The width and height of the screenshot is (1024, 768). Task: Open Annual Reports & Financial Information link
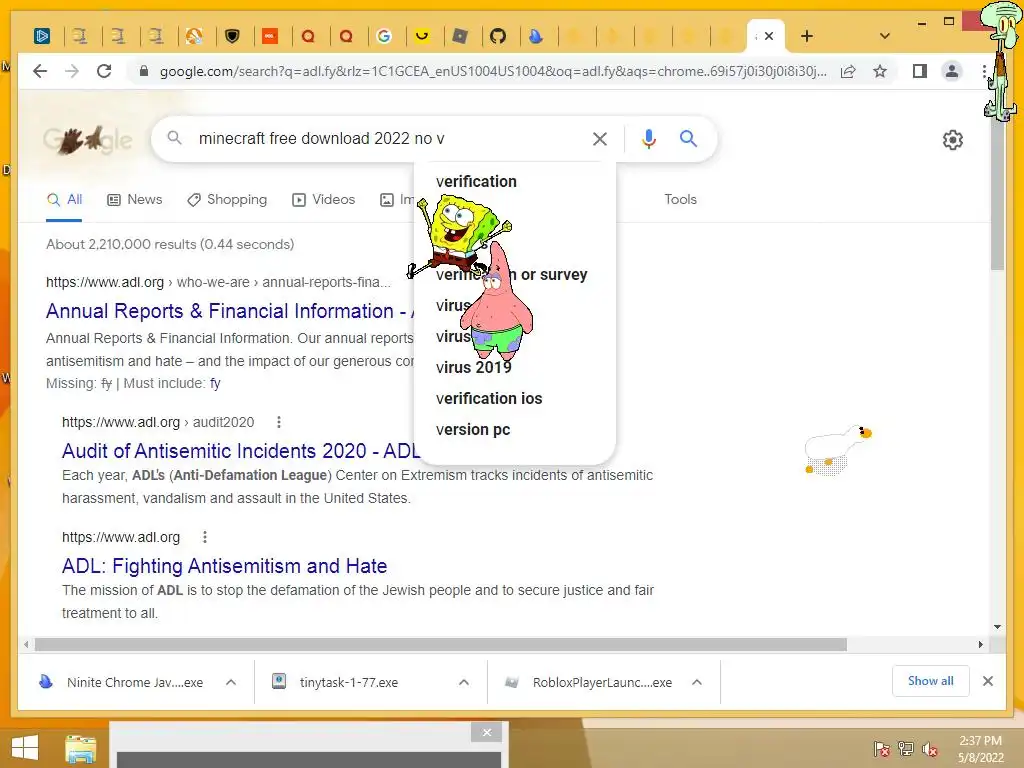pyautogui.click(x=230, y=311)
